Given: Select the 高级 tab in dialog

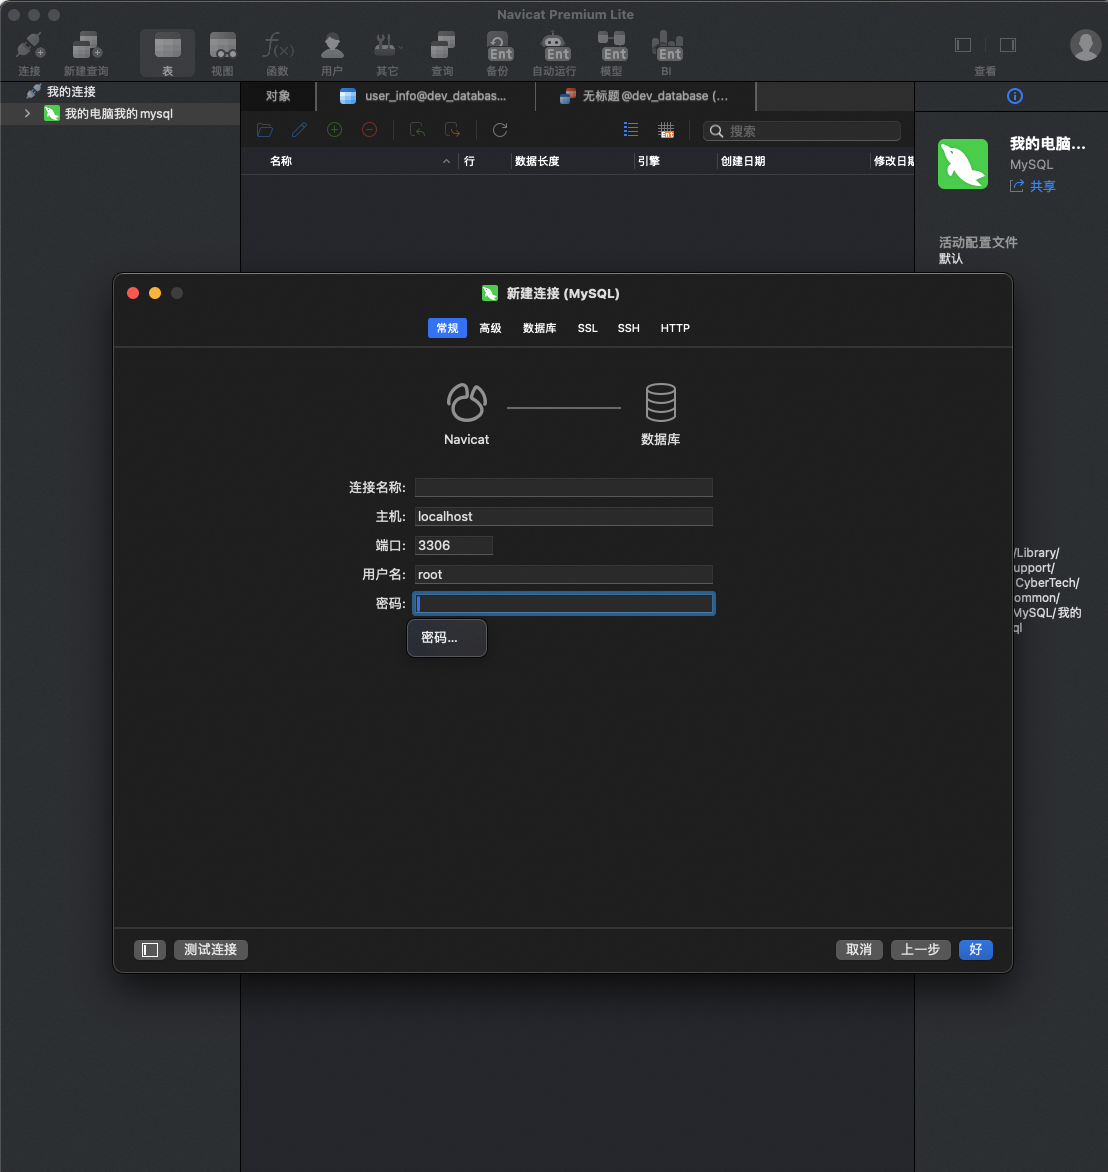Looking at the screenshot, I should tap(490, 328).
